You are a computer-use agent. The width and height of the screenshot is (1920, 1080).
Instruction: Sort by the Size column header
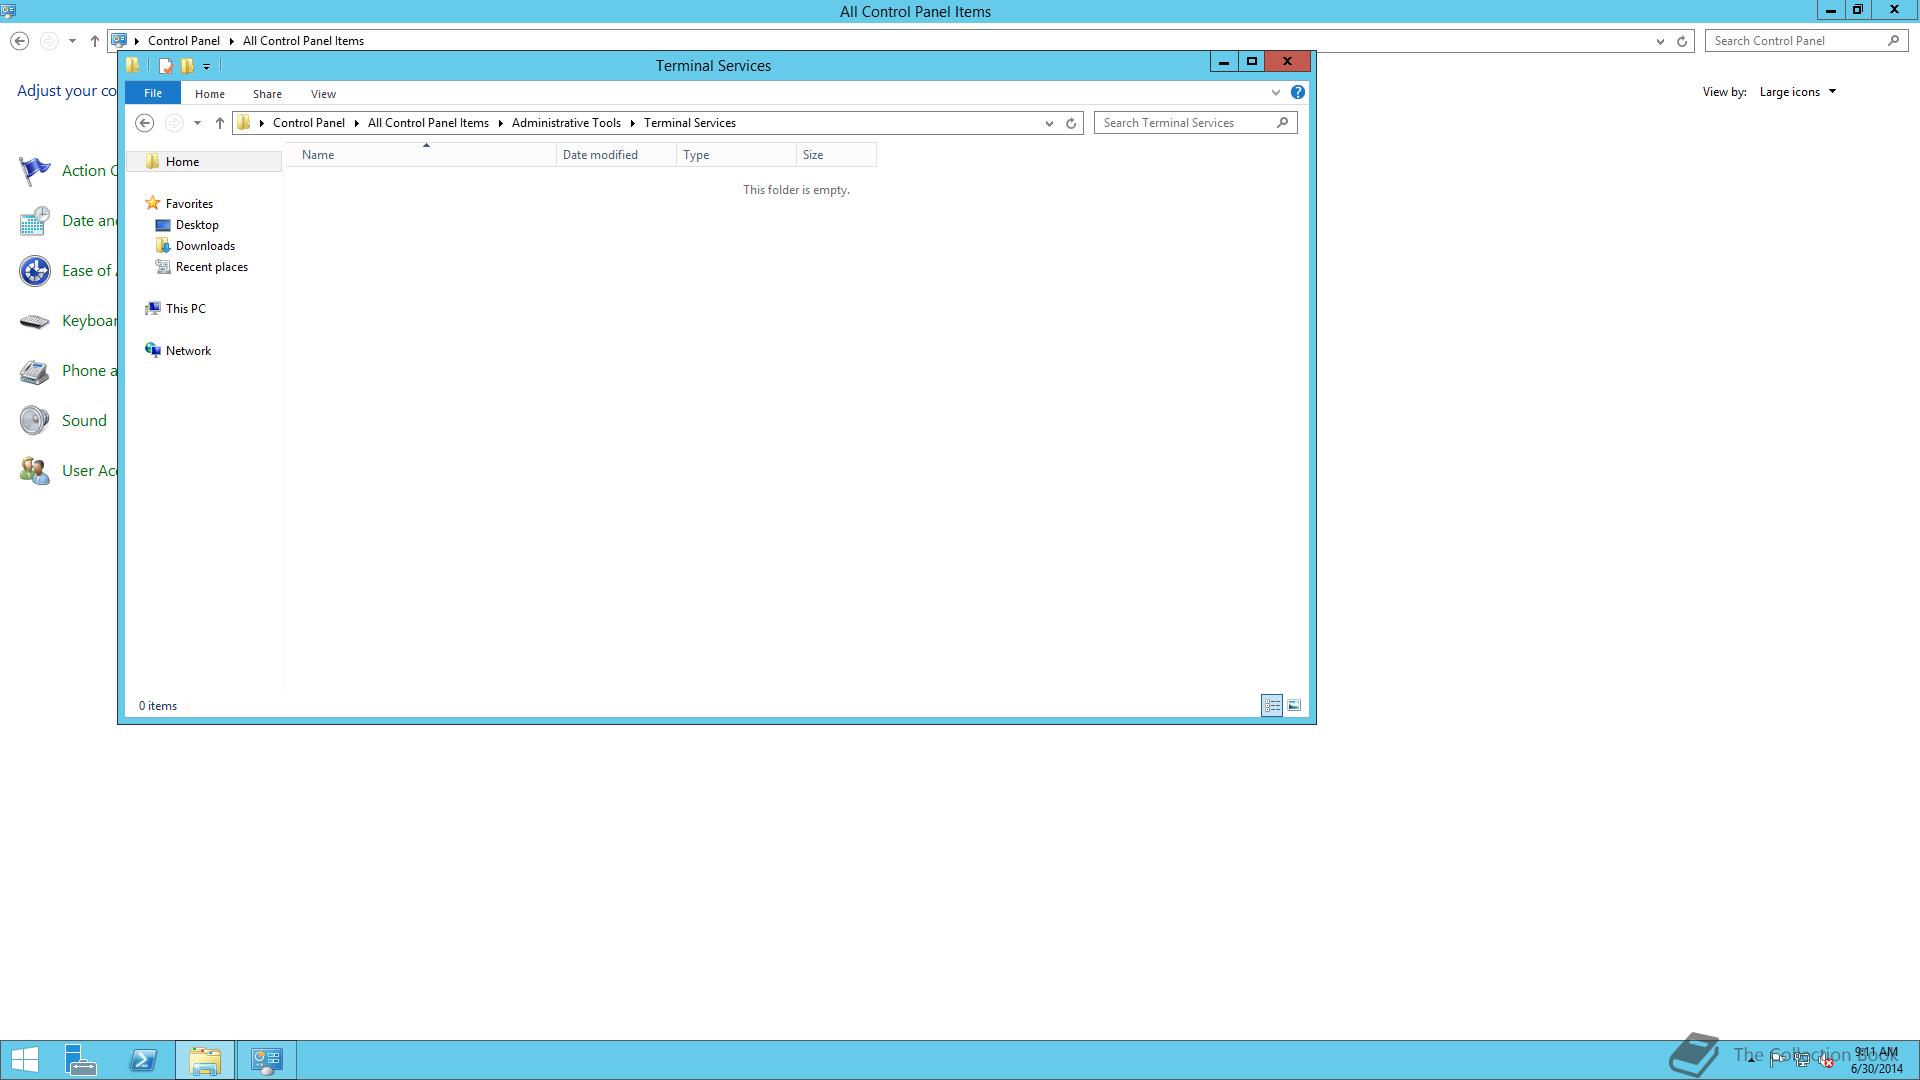tap(836, 155)
